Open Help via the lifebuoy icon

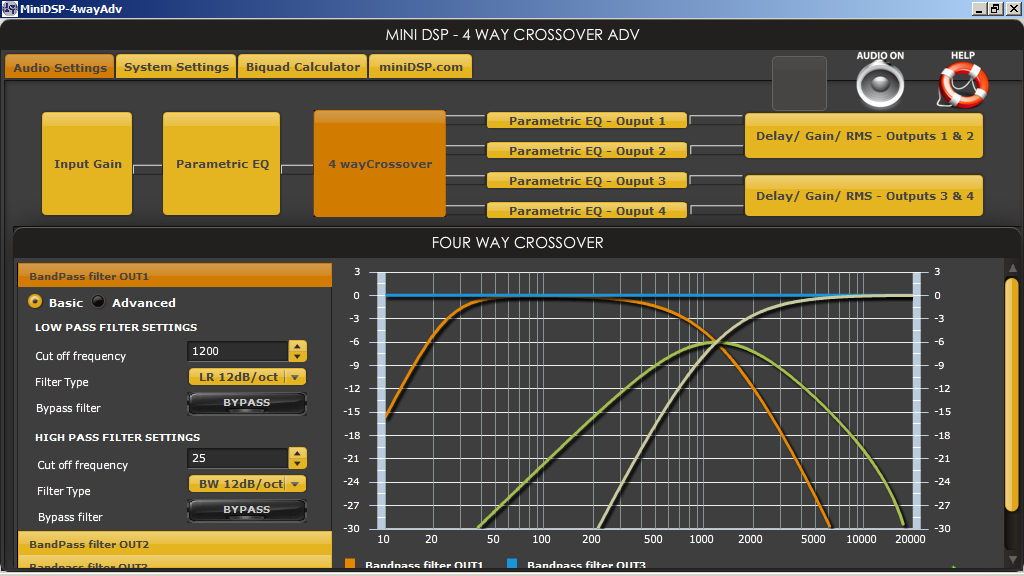[963, 86]
